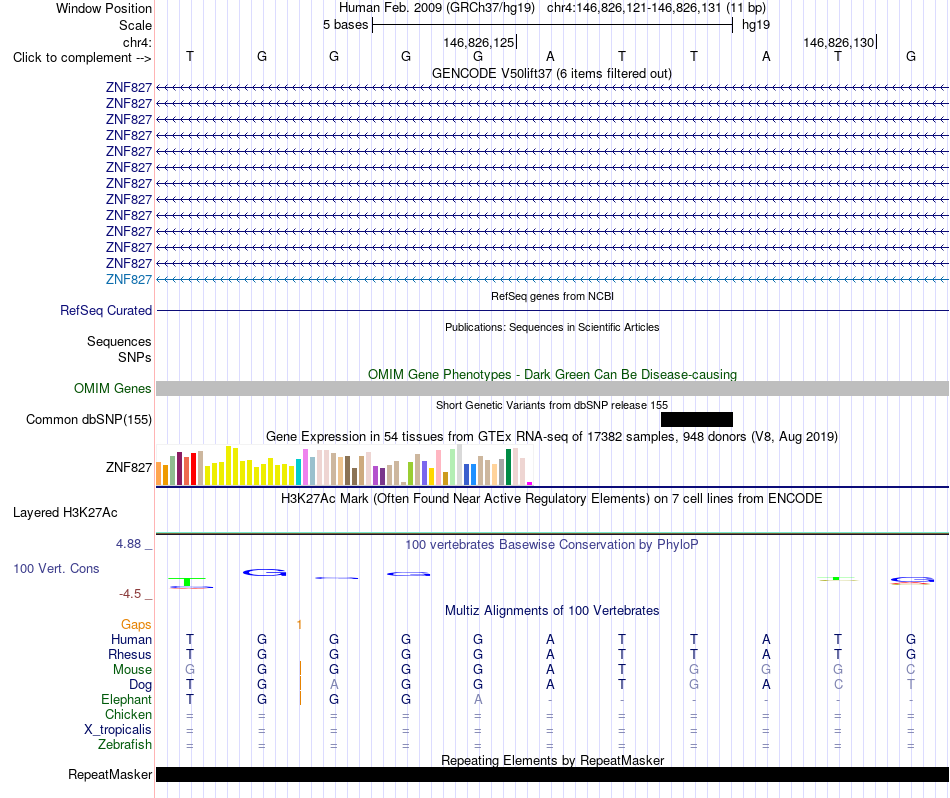The height and width of the screenshot is (798, 950).
Task: Click the PhyloP 4.88 upper axis value
Action: (128, 544)
